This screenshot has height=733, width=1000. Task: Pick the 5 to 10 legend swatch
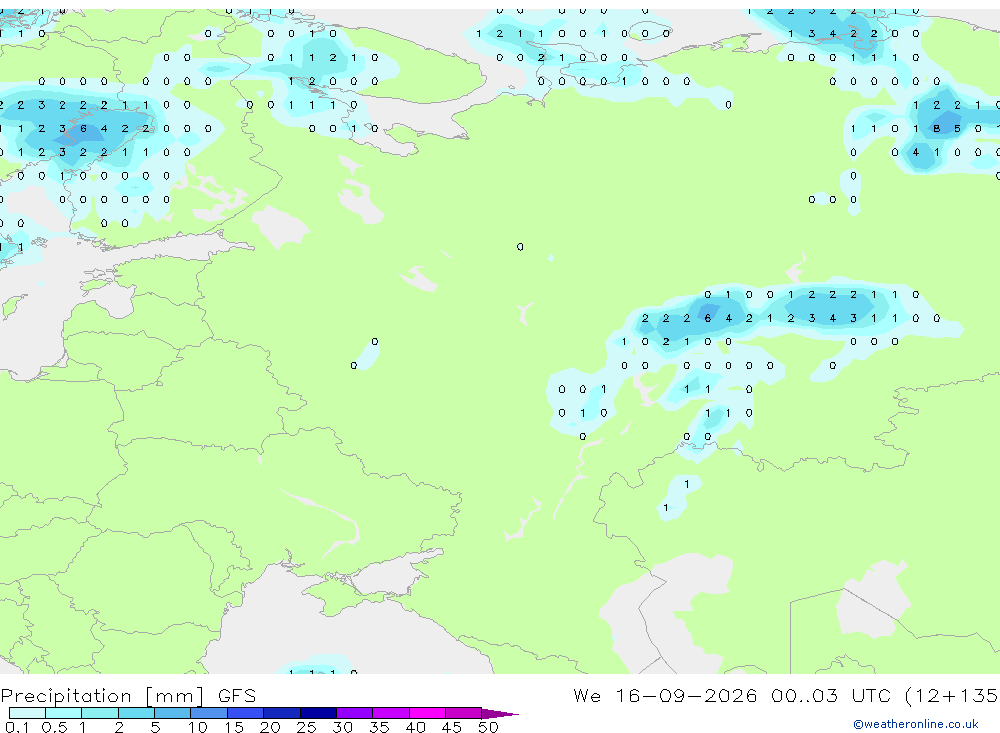pyautogui.click(x=173, y=713)
